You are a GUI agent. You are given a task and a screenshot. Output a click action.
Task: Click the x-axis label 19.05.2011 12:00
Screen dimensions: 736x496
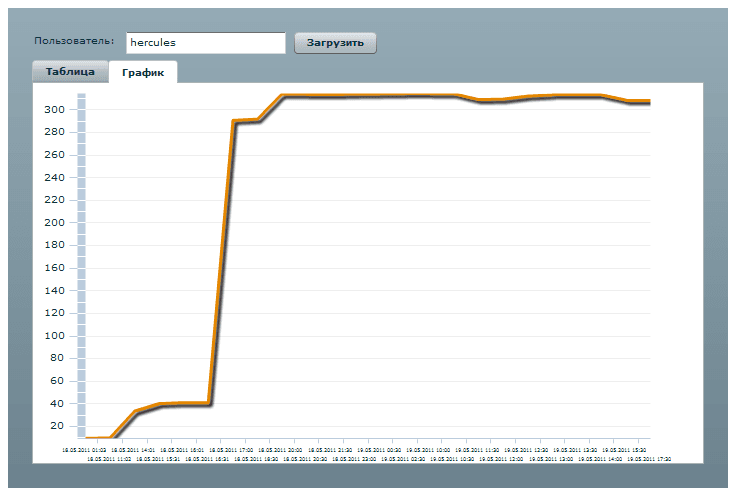coord(501,459)
